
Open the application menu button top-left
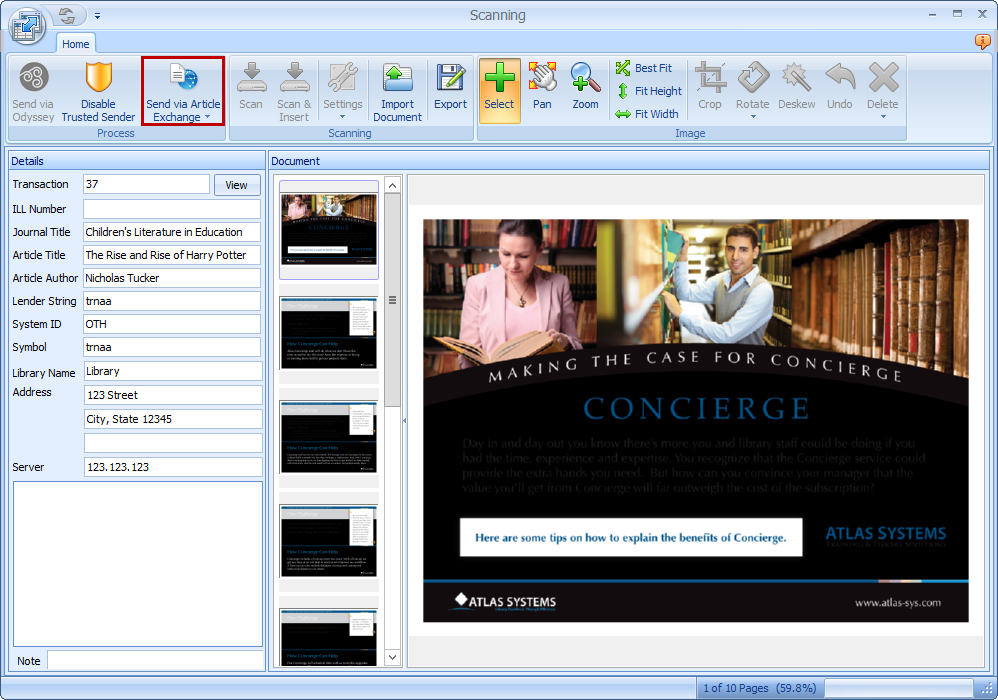coord(27,26)
